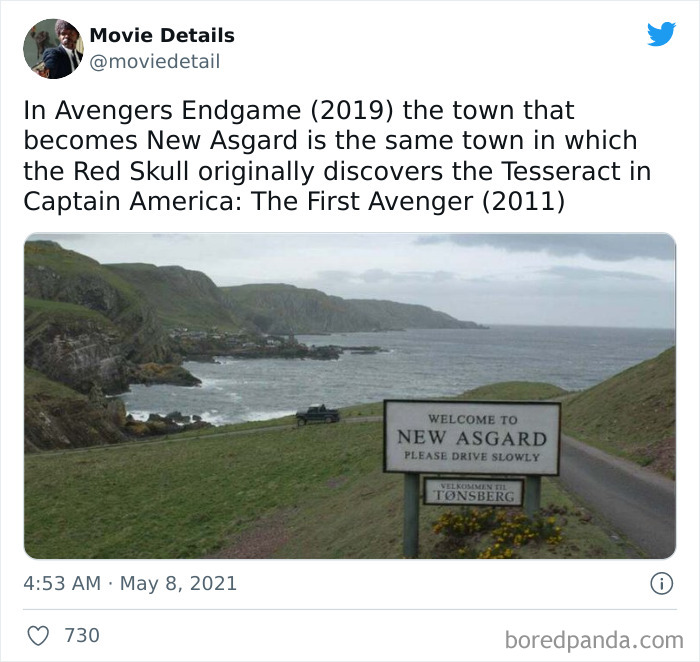Visit the @moviedetail handle link
The height and width of the screenshot is (662, 700).
click(x=154, y=61)
